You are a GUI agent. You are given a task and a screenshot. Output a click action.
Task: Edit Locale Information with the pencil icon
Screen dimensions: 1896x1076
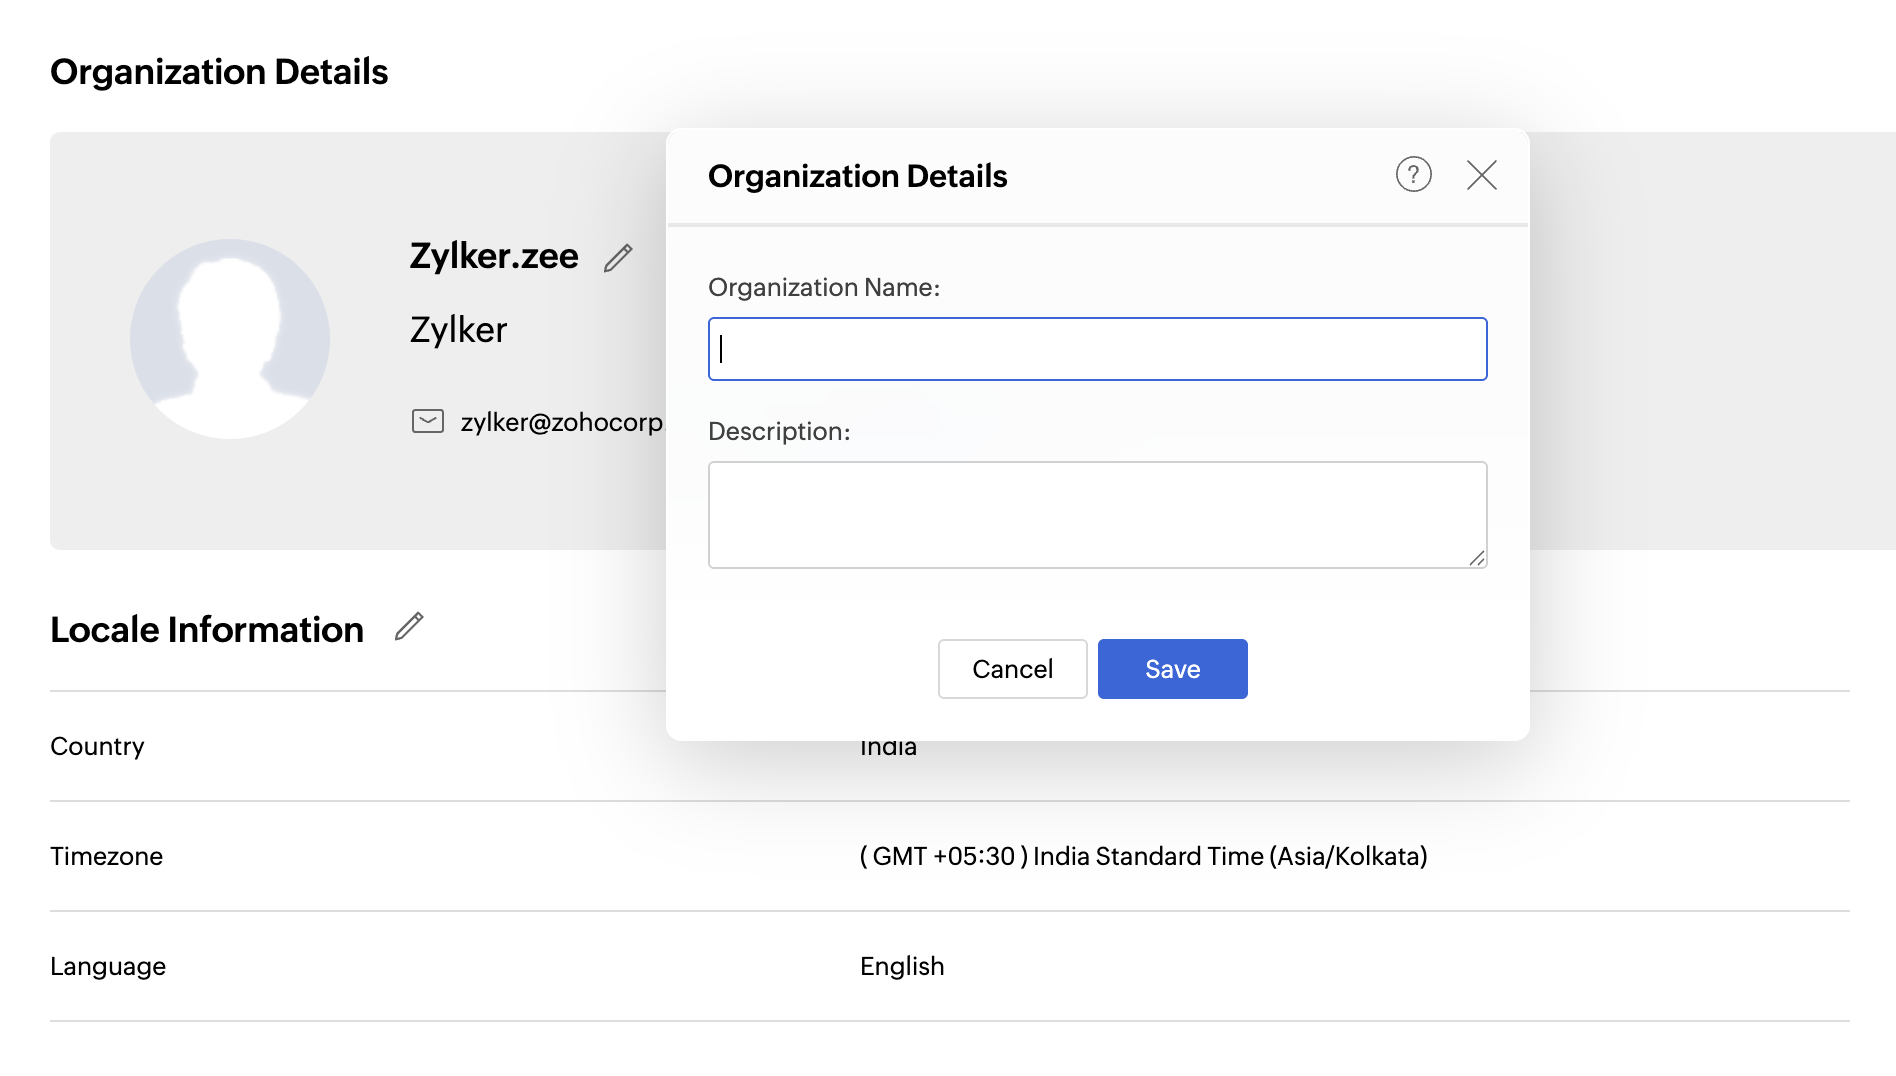pos(409,627)
